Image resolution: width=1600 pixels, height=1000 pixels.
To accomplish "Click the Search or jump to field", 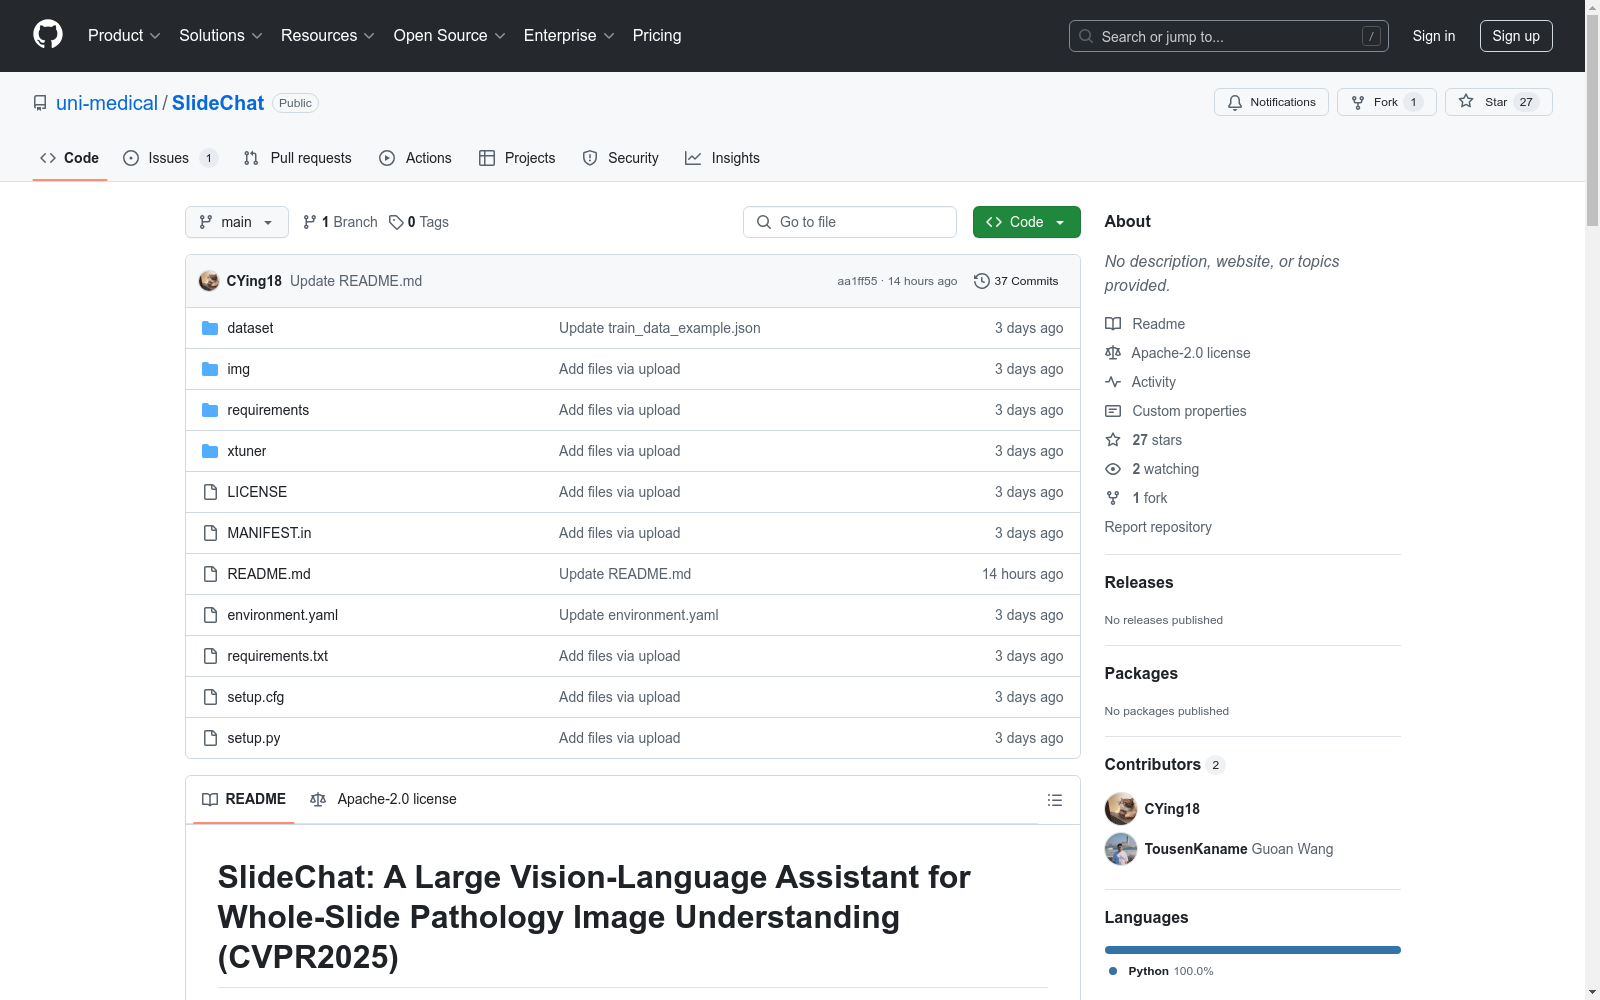I will 1229,36.
